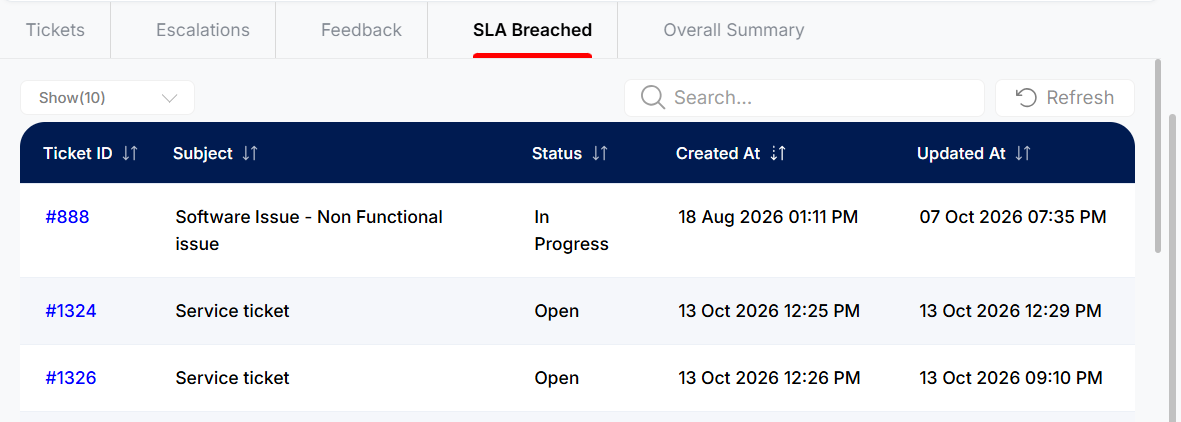Click '07 Oct 2026 07:35 PM' updated date
This screenshot has width=1181, height=422.
pyautogui.click(x=1013, y=217)
